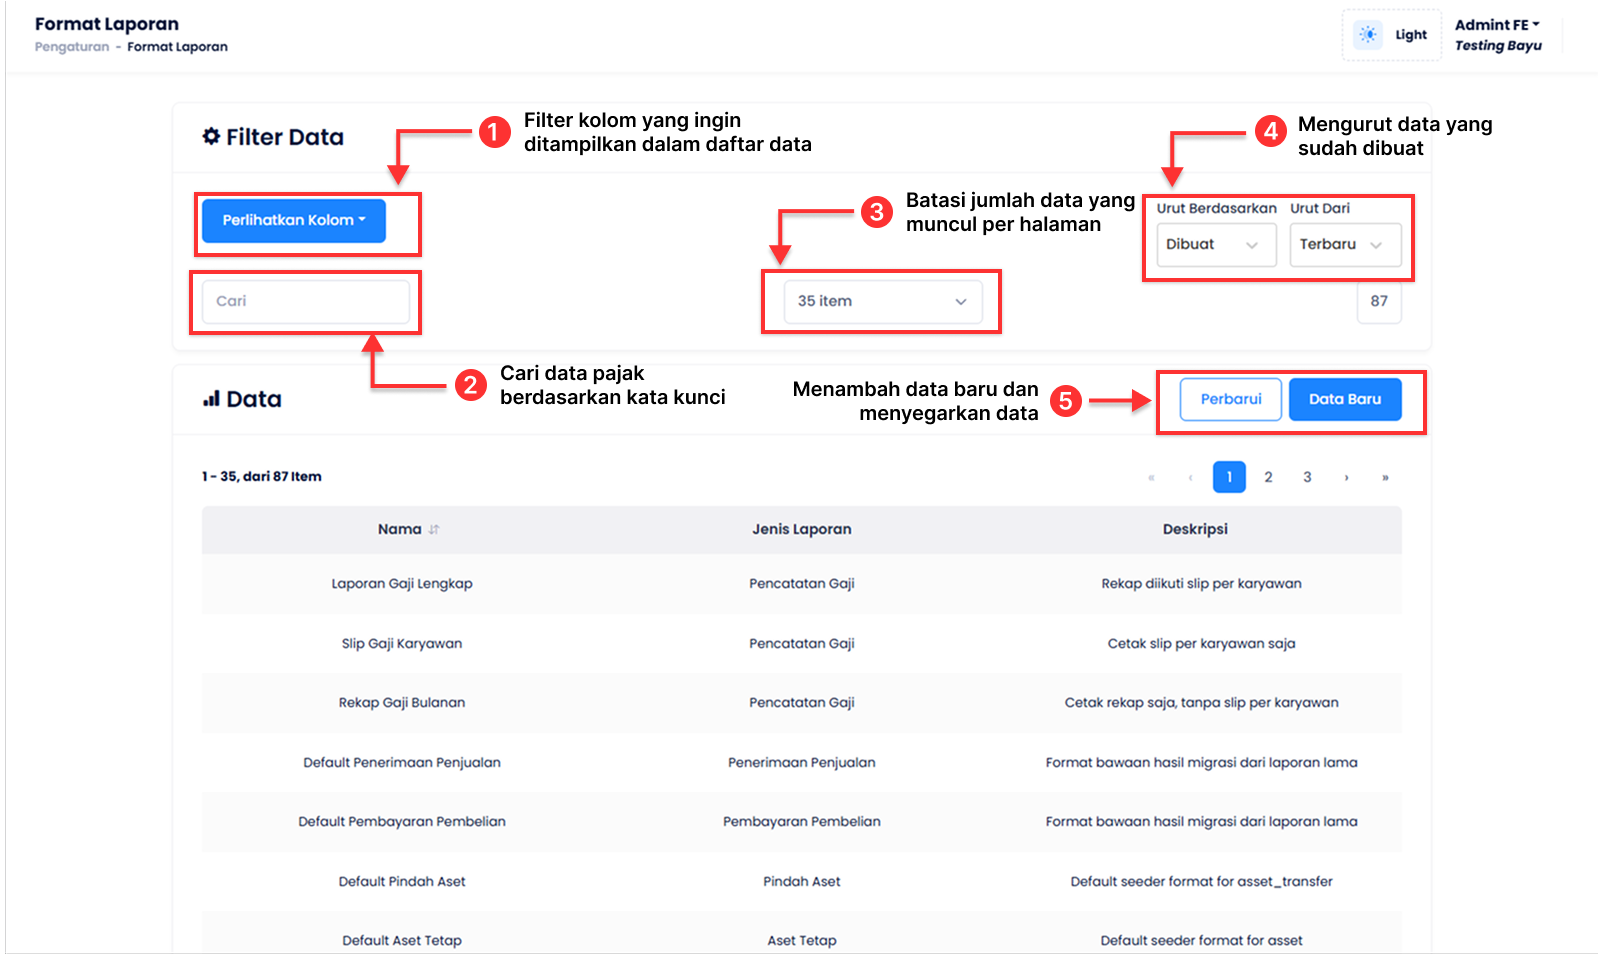This screenshot has height=954, width=1598.
Task: Open the Urut Dari Terbaru dropdown
Action: point(1345,244)
